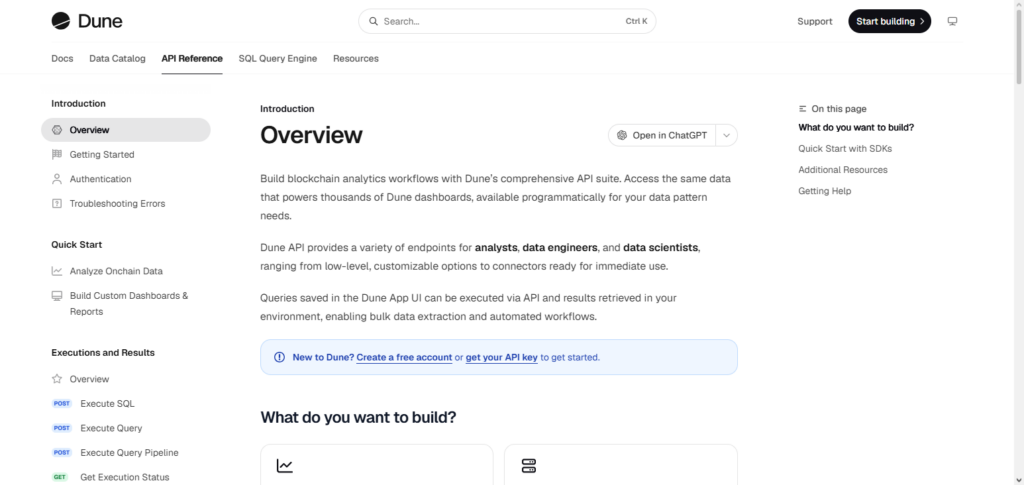Click the Build Custom Dashboards monitor icon

(57, 296)
